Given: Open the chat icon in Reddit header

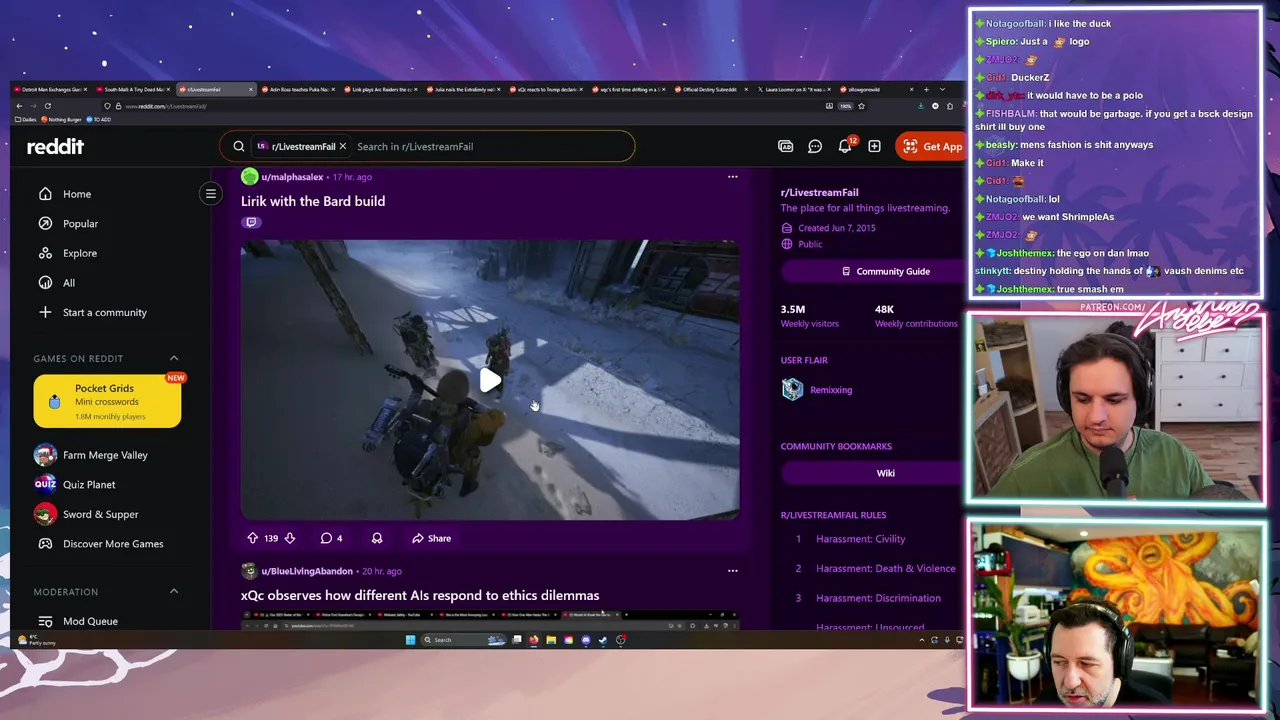Looking at the screenshot, I should click(x=815, y=146).
